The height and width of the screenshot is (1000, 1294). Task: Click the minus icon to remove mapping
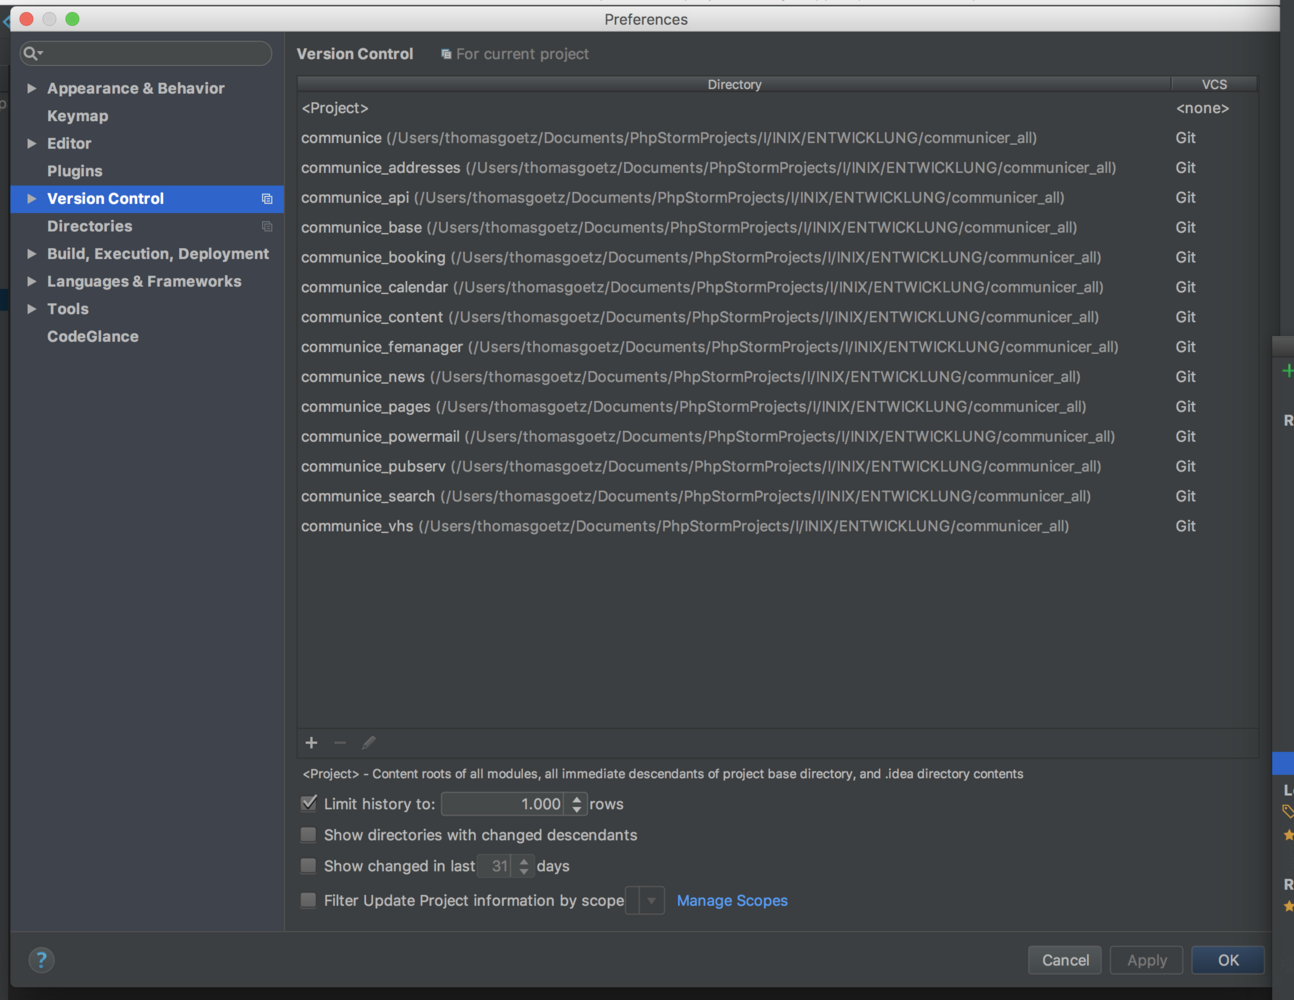pyautogui.click(x=340, y=743)
